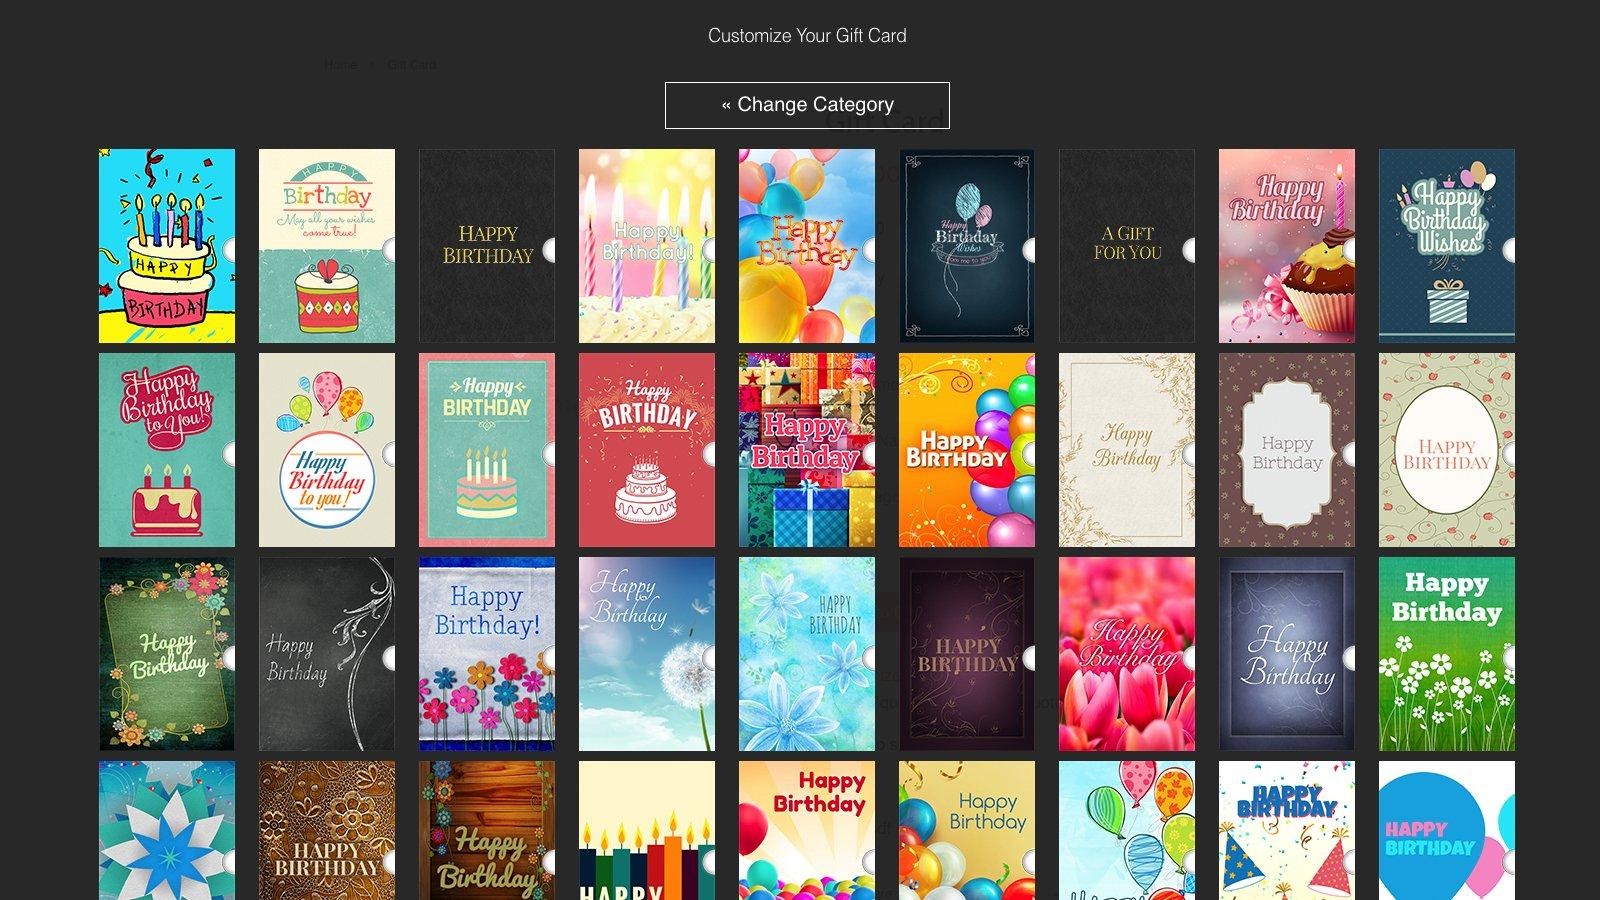
Task: Choose the plain black Happy Birthday card
Action: (486, 246)
